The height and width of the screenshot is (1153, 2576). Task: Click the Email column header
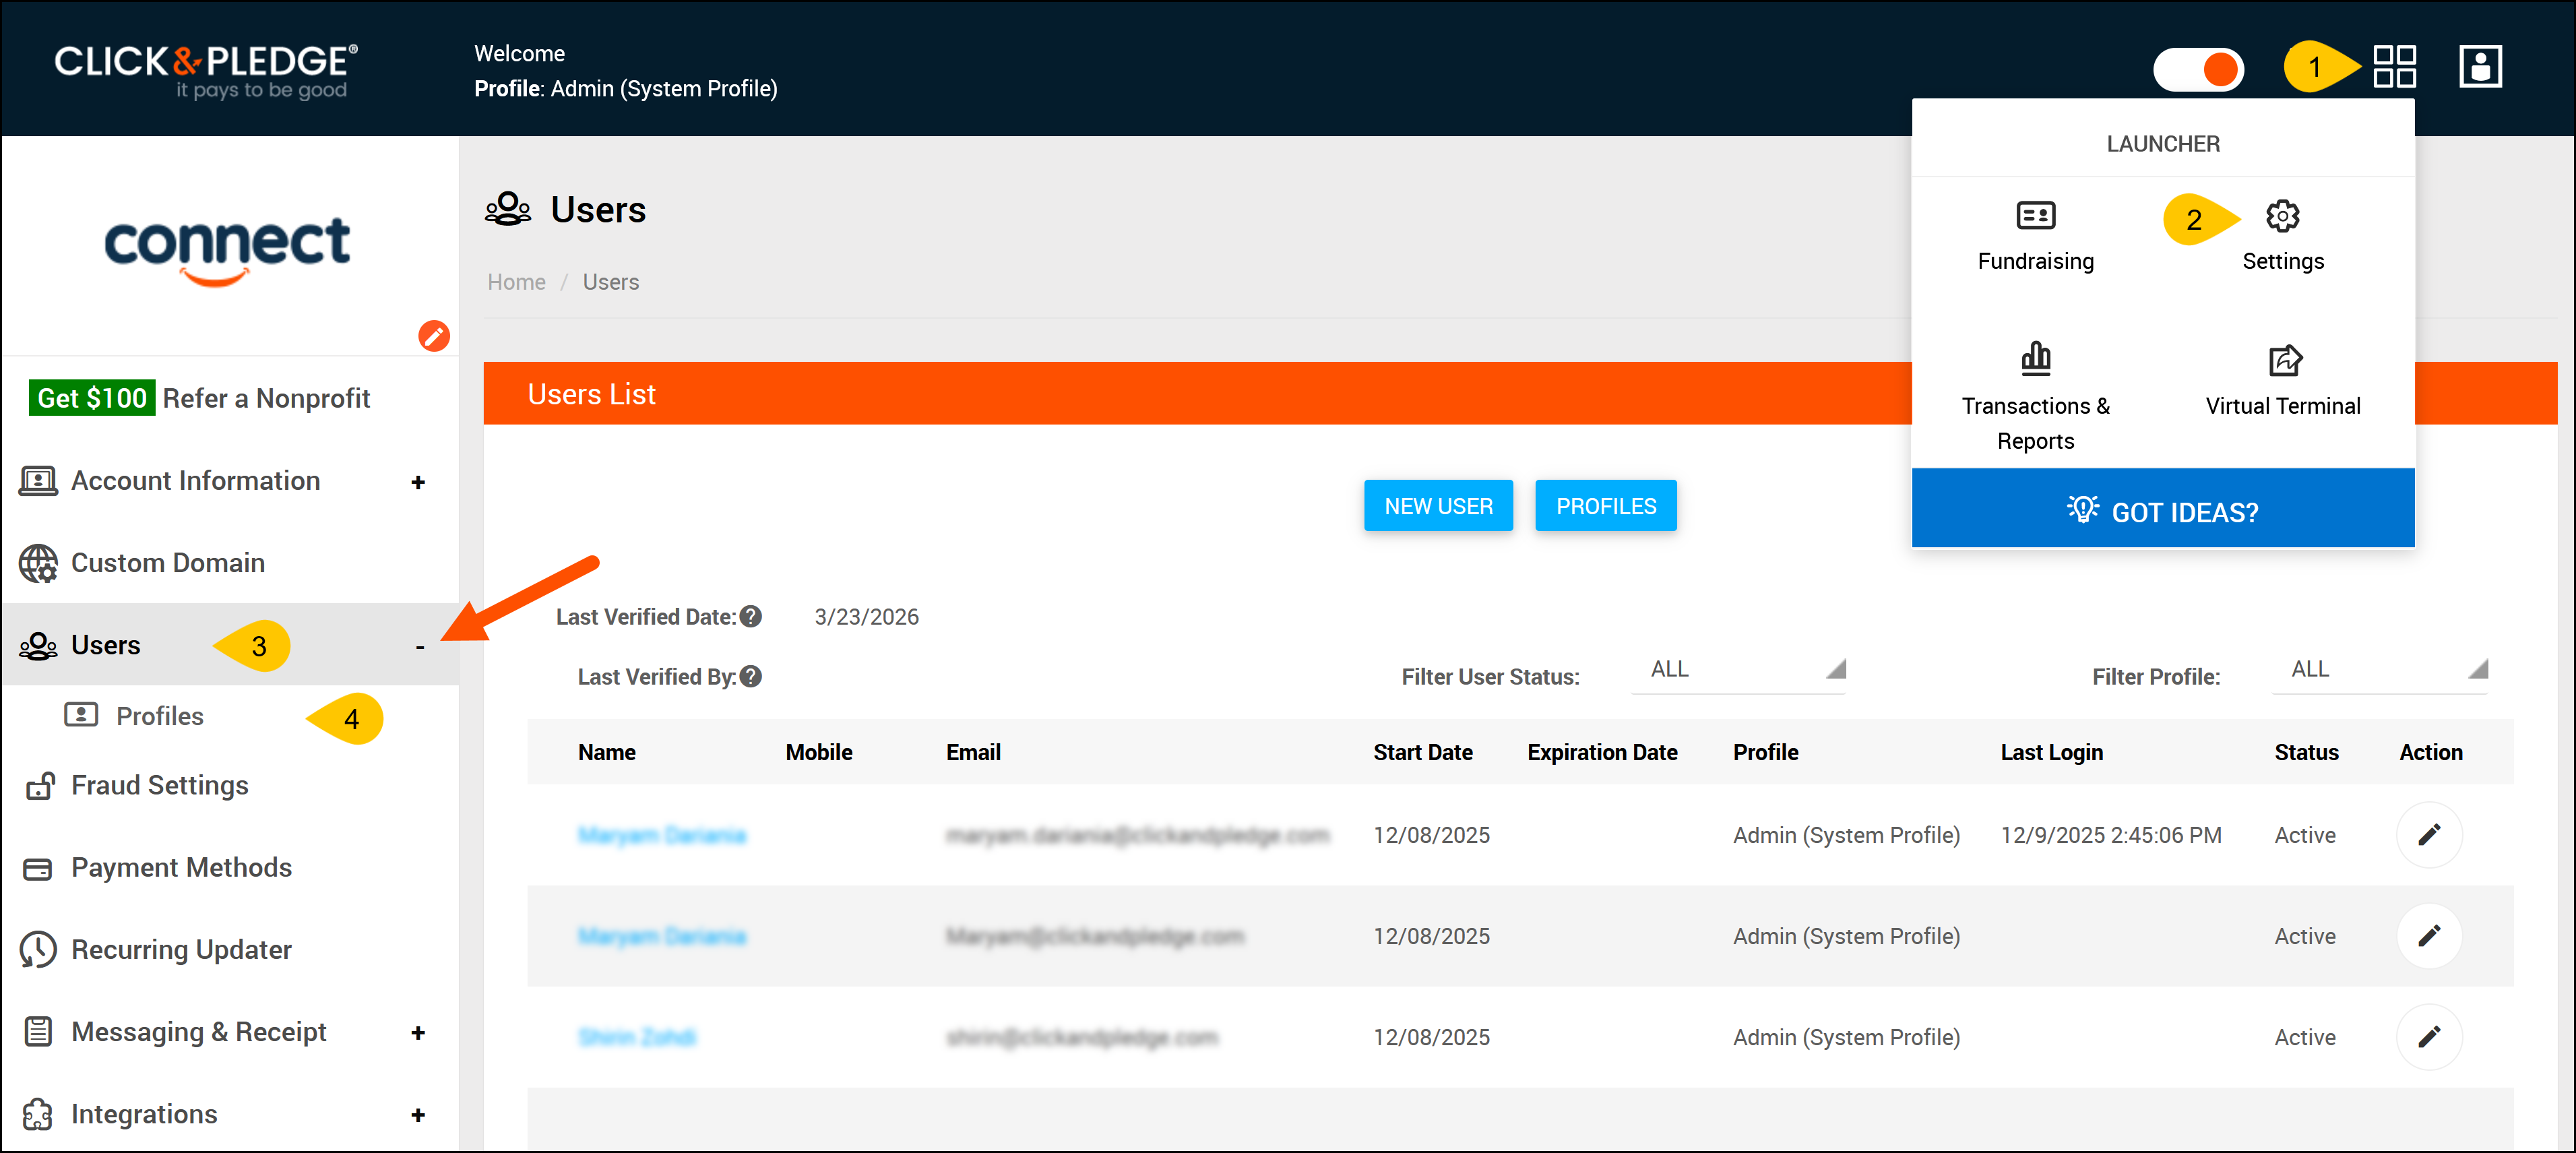[x=973, y=753]
